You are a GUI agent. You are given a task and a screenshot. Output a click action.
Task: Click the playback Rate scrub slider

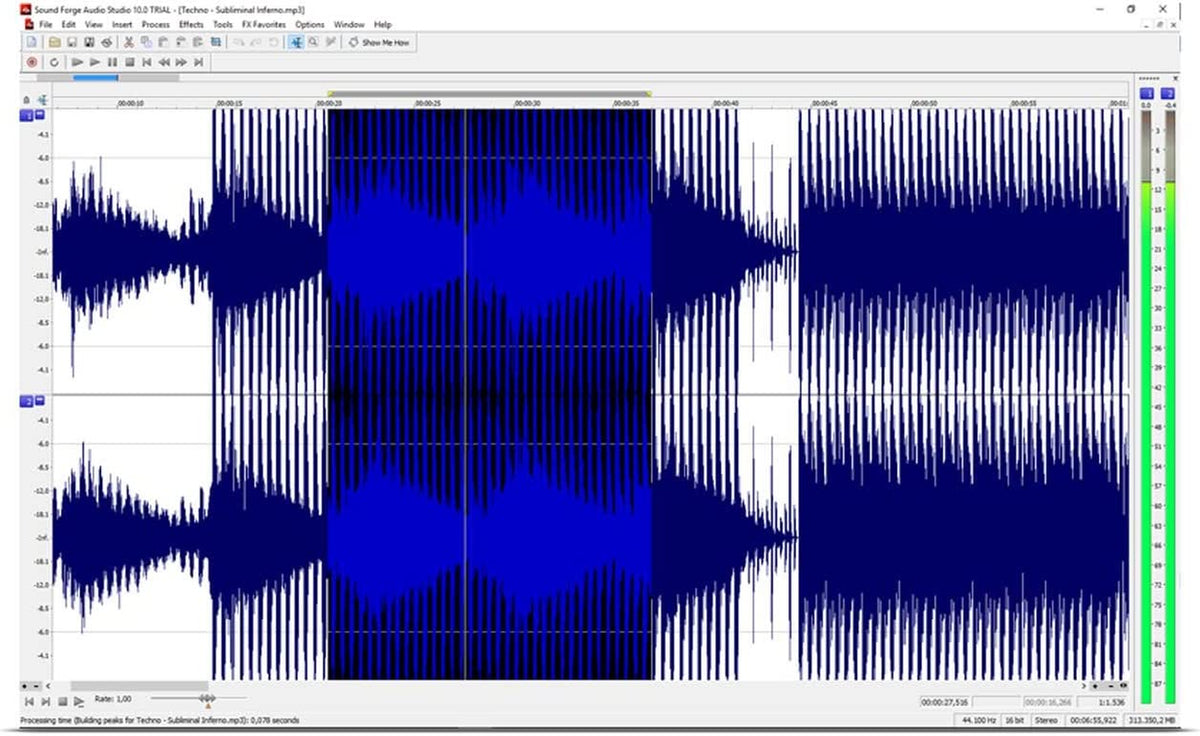[x=207, y=698]
